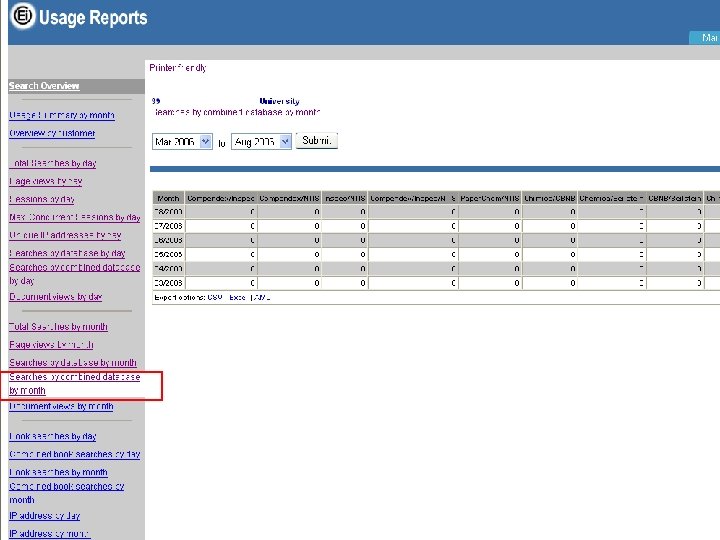Select the 03/2005 month cell

pyautogui.click(x=169, y=283)
